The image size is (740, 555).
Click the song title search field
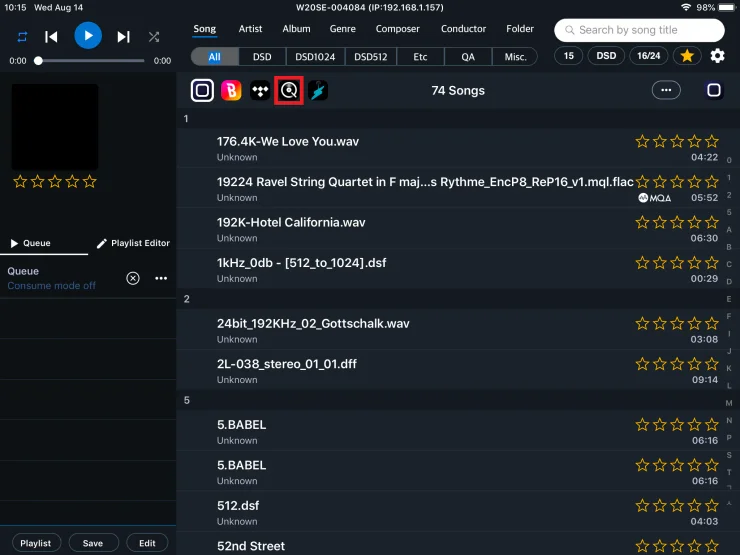coord(639,30)
